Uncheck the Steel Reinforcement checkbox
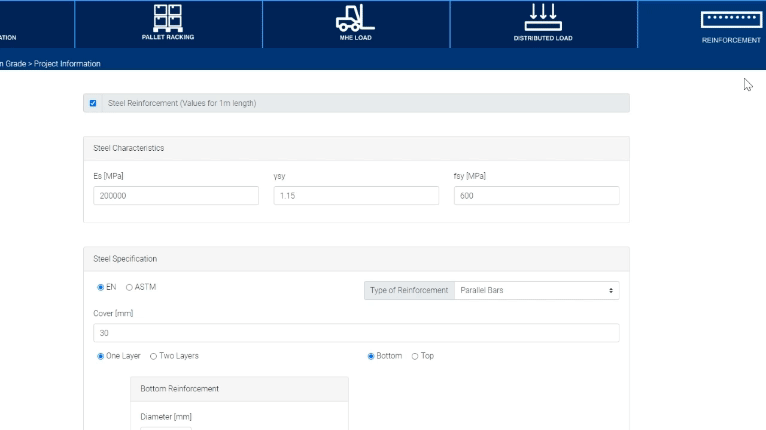Image resolution: width=766 pixels, height=430 pixels. click(x=93, y=103)
